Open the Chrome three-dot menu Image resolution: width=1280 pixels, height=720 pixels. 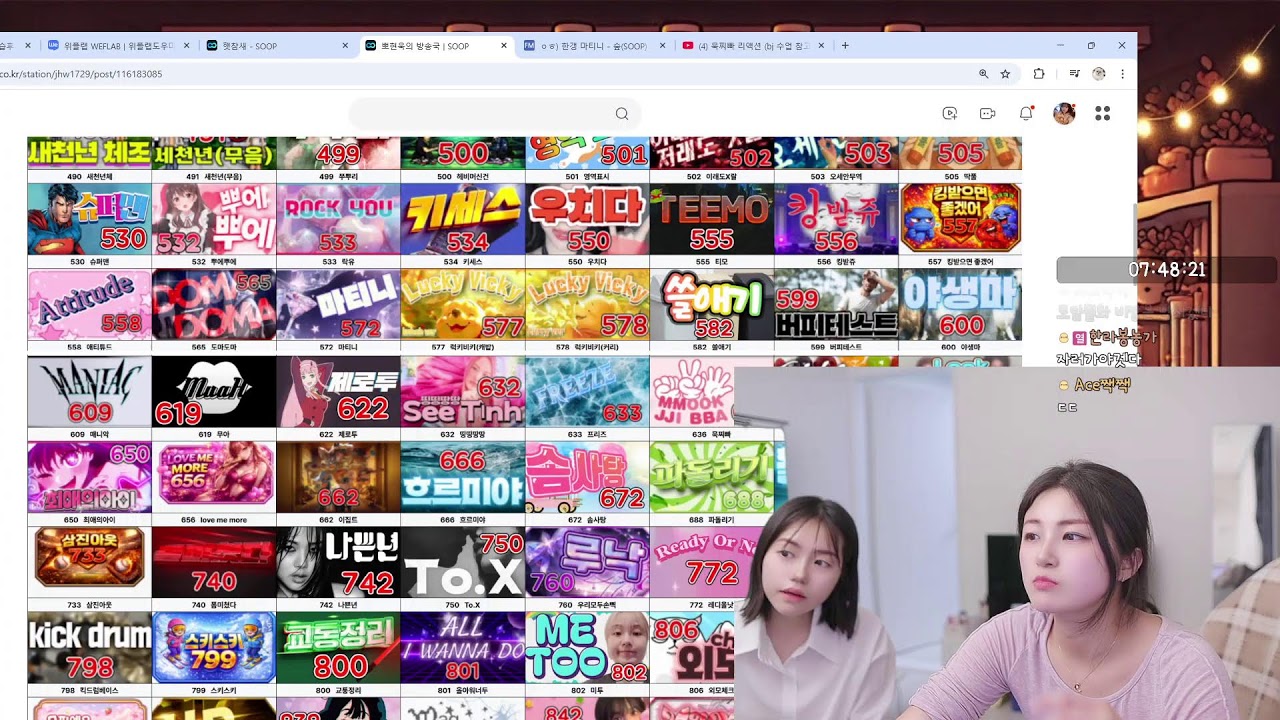pos(1122,74)
